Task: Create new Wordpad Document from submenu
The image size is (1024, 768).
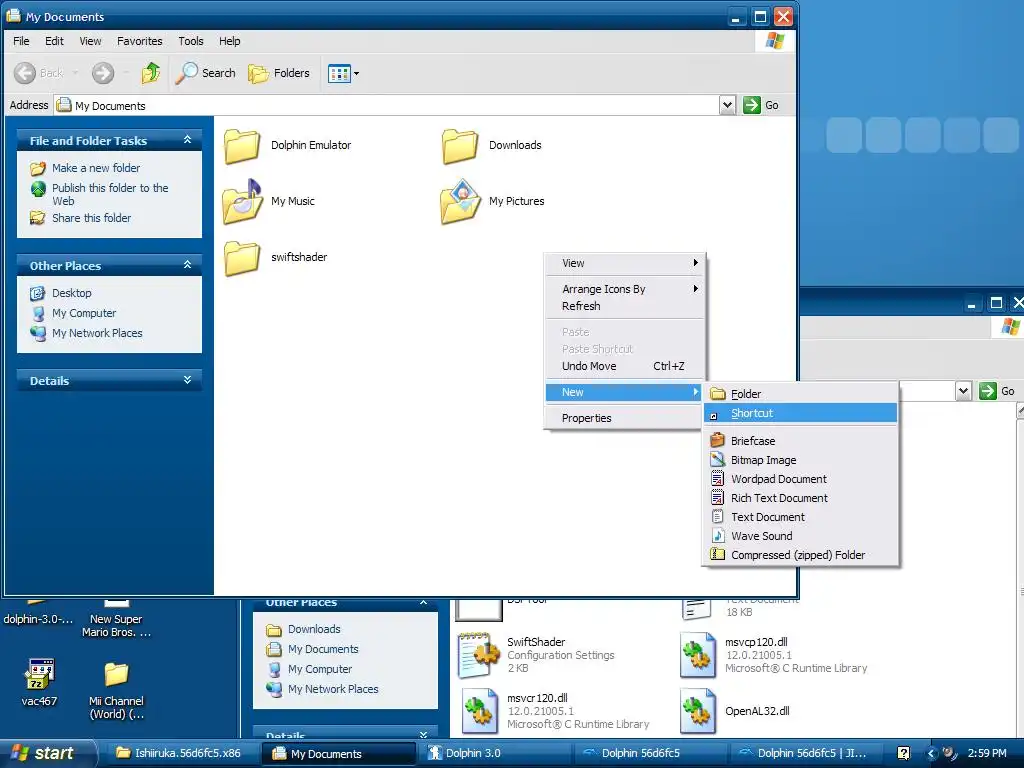Action: [x=801, y=479]
